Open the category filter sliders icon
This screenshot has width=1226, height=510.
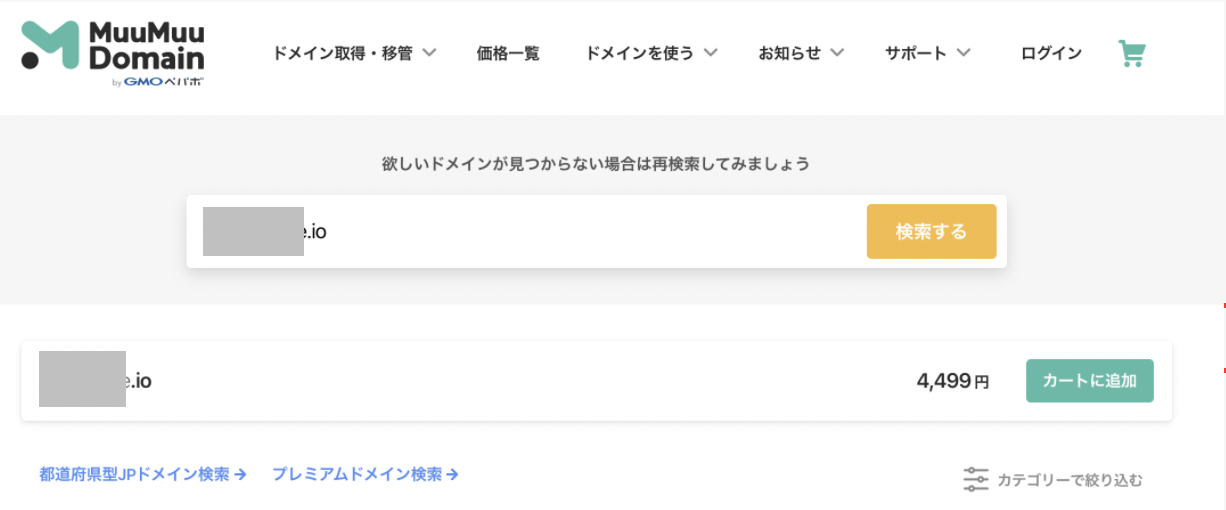[x=976, y=480]
